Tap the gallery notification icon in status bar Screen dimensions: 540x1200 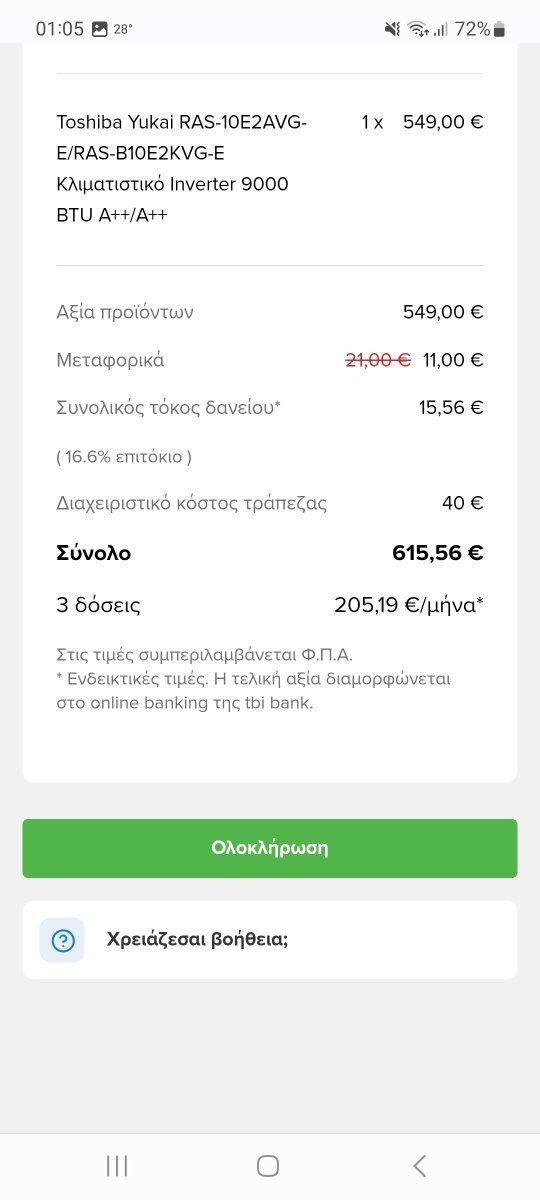tap(99, 29)
